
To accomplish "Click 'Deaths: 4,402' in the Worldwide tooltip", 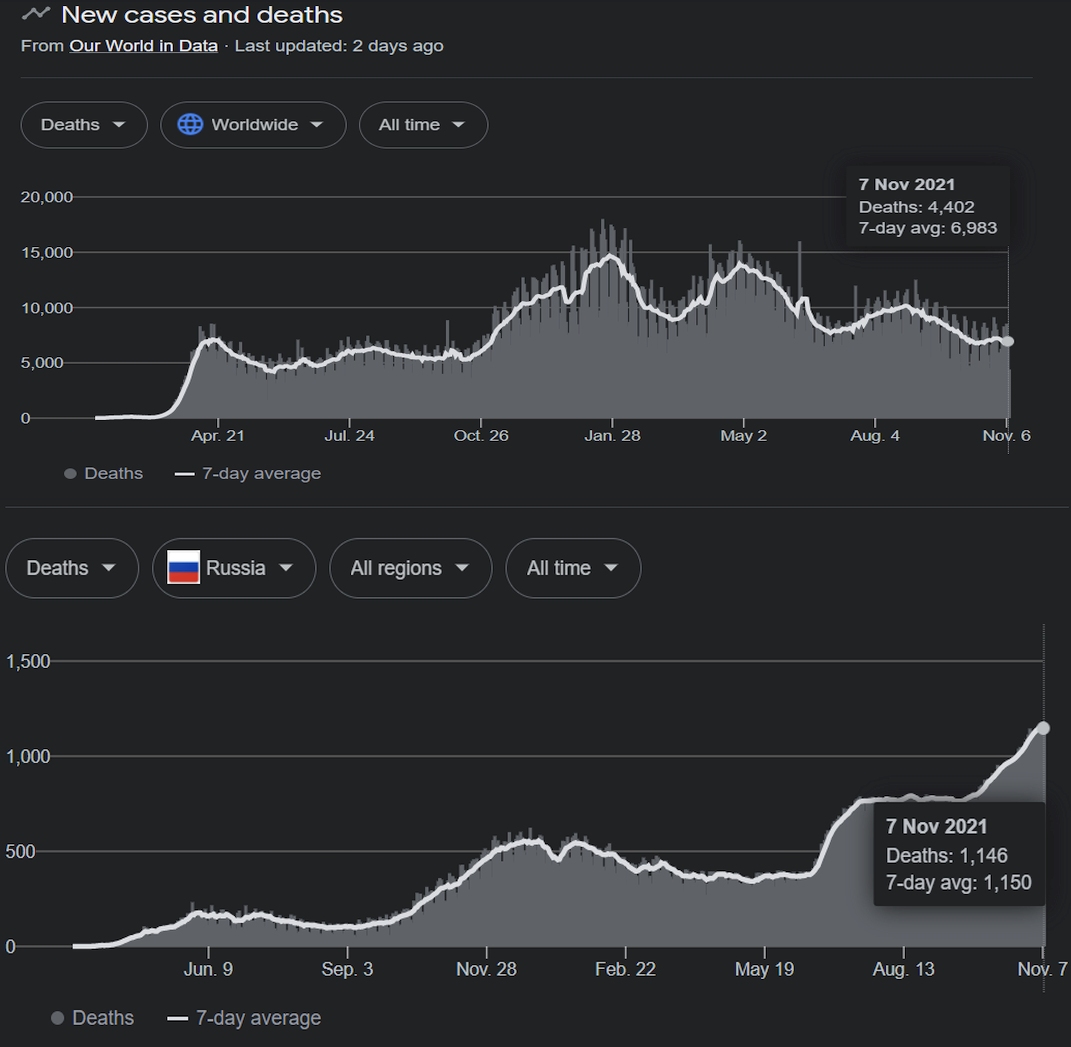I will pos(916,206).
